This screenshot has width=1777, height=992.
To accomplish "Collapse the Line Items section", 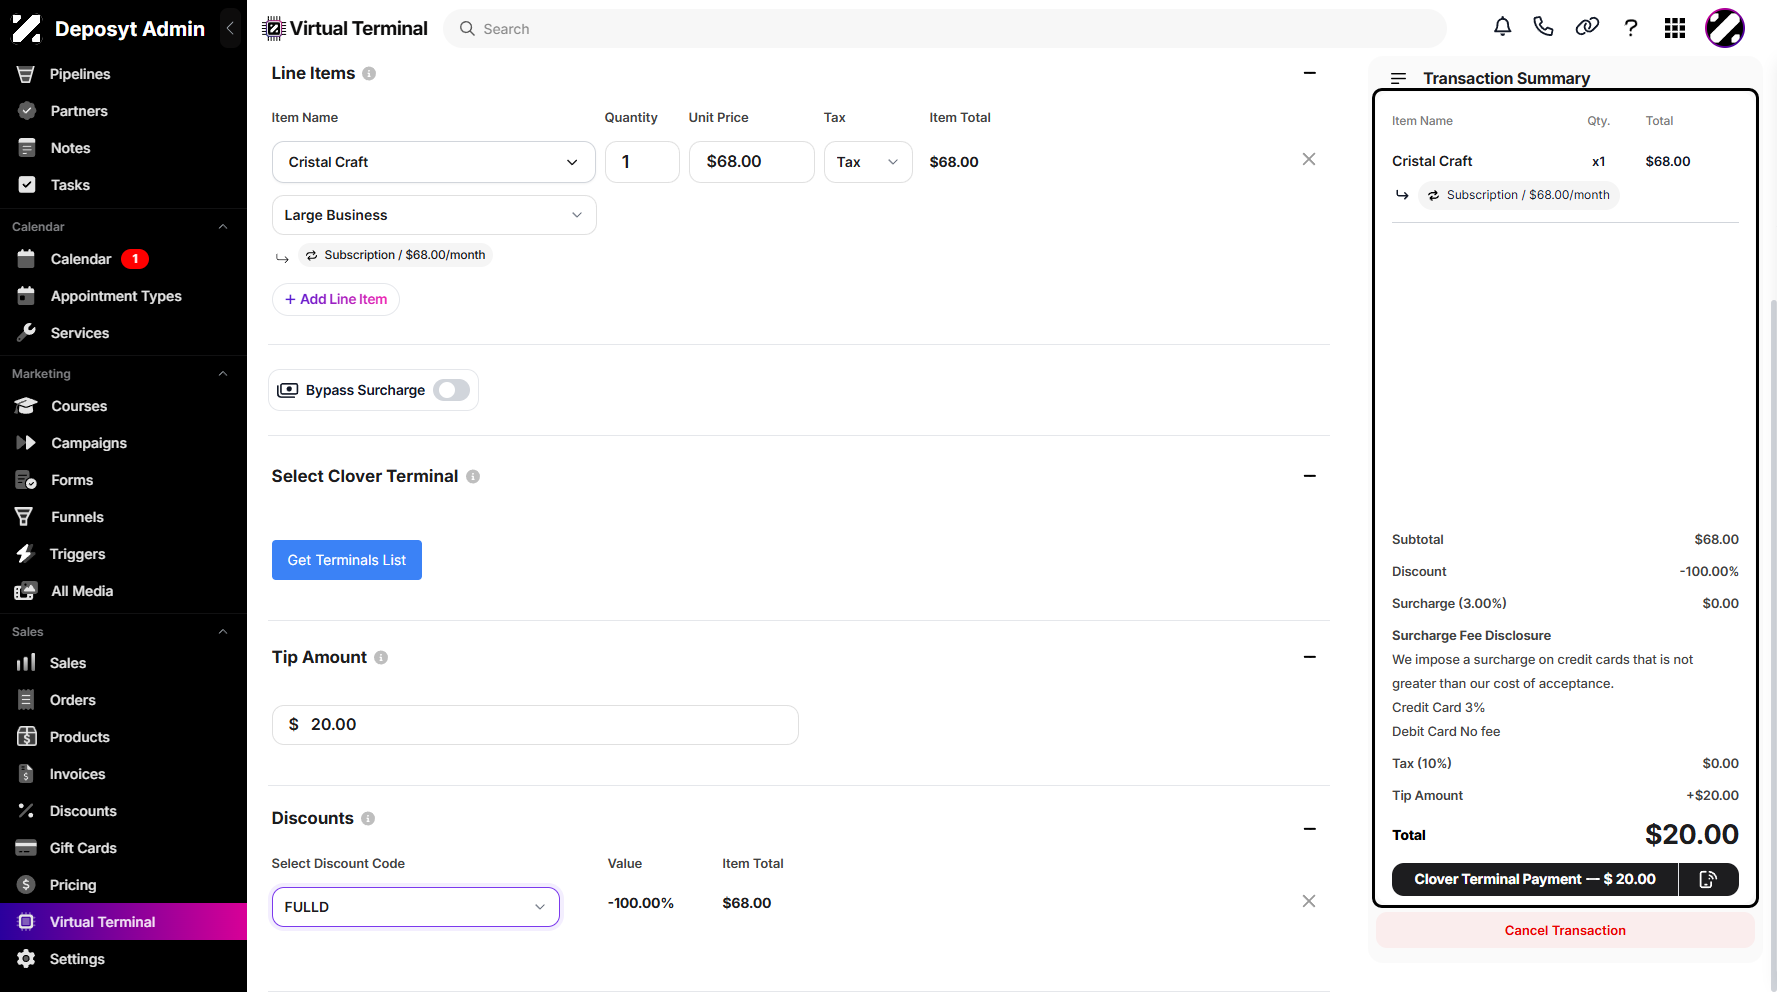I will (1310, 73).
